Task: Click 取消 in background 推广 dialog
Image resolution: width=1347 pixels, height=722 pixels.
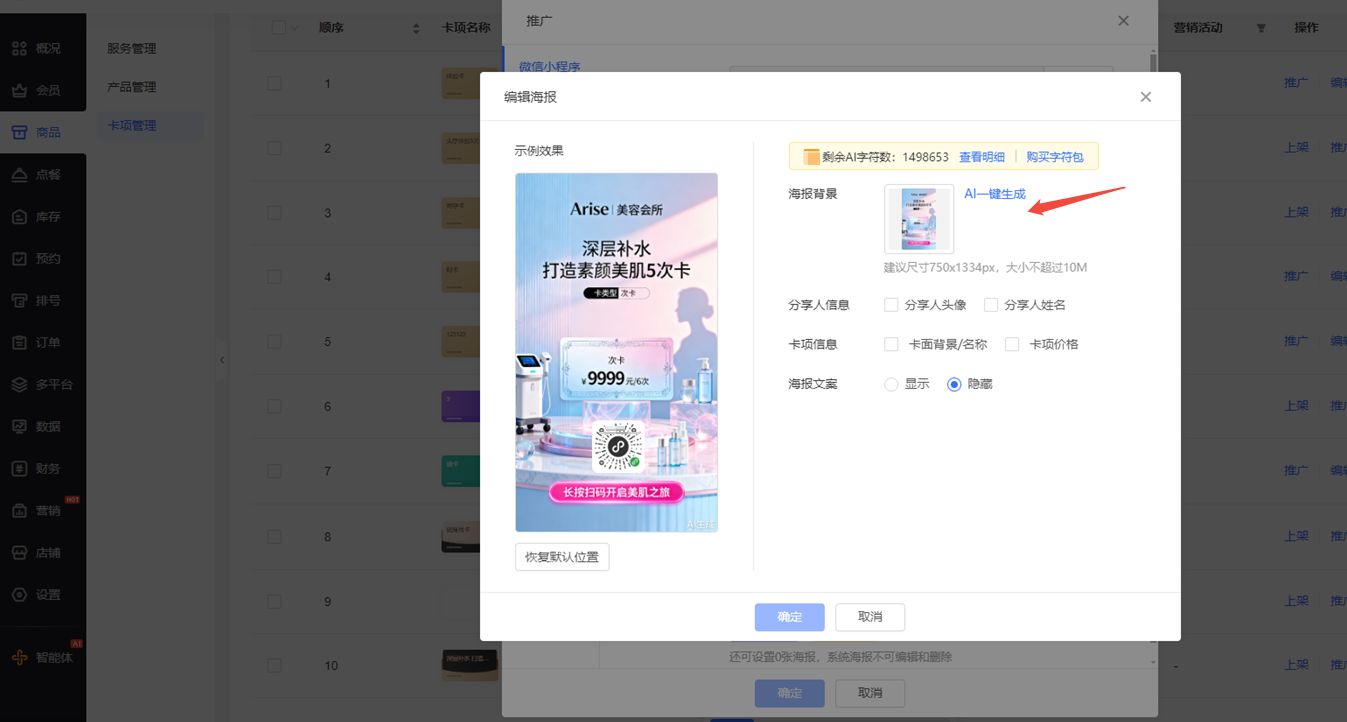Action: pos(870,693)
